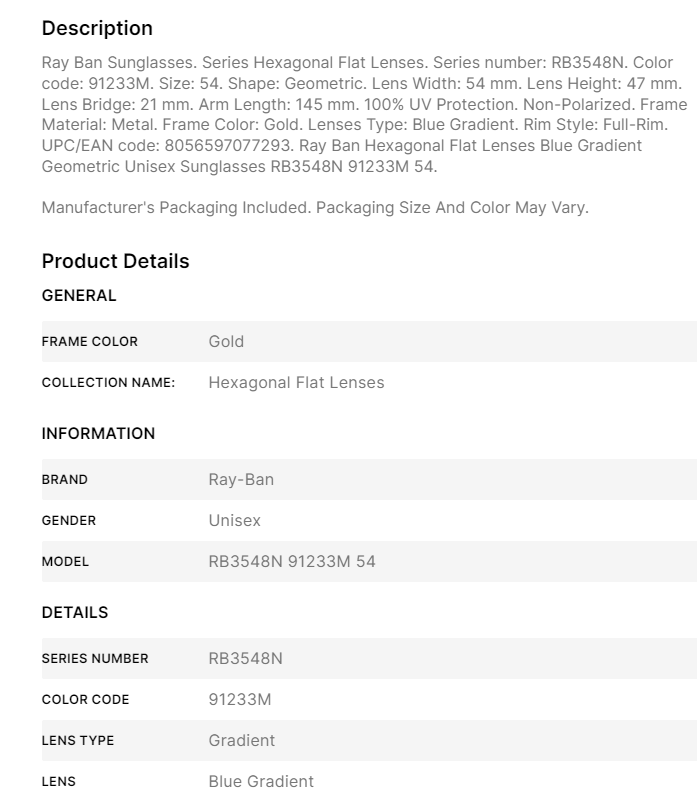
Task: Click the SERIES NUMBER row label
Action: pos(94,659)
